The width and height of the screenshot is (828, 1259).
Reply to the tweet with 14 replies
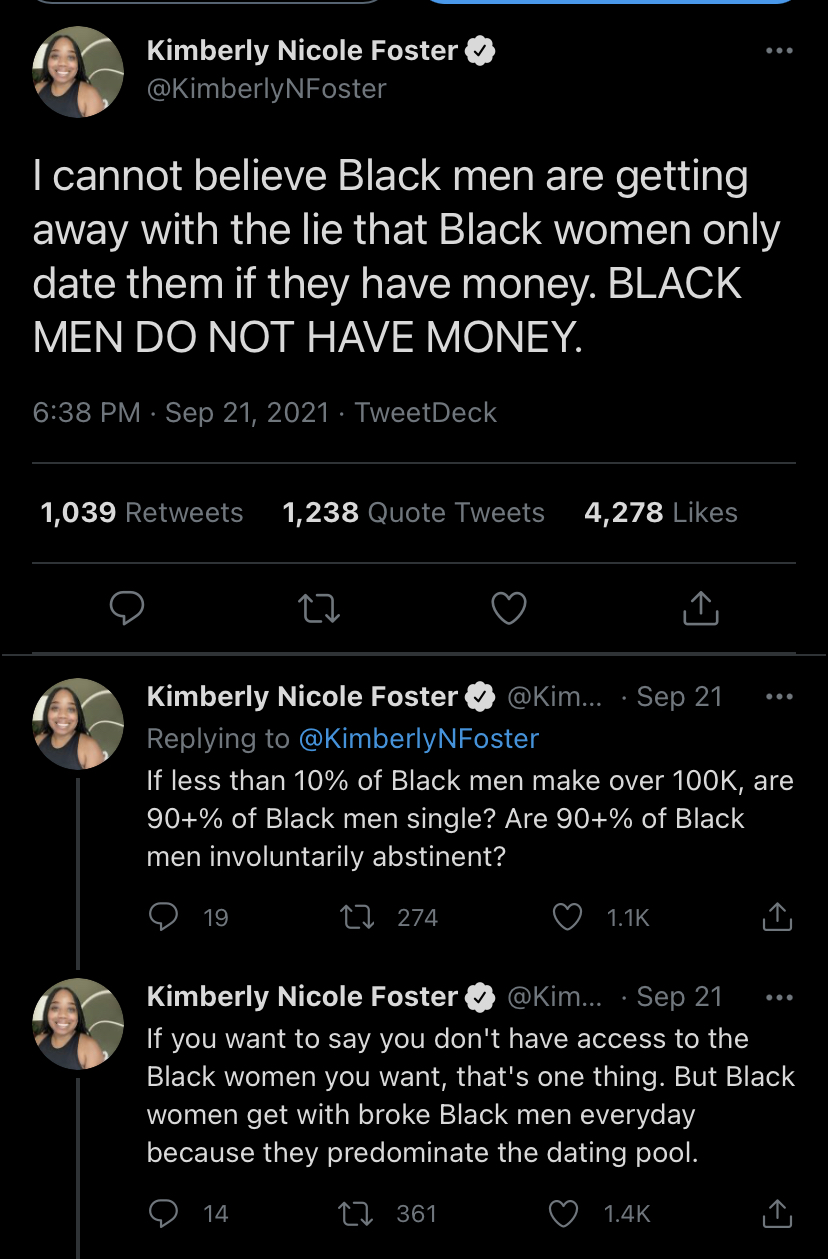(x=162, y=1213)
